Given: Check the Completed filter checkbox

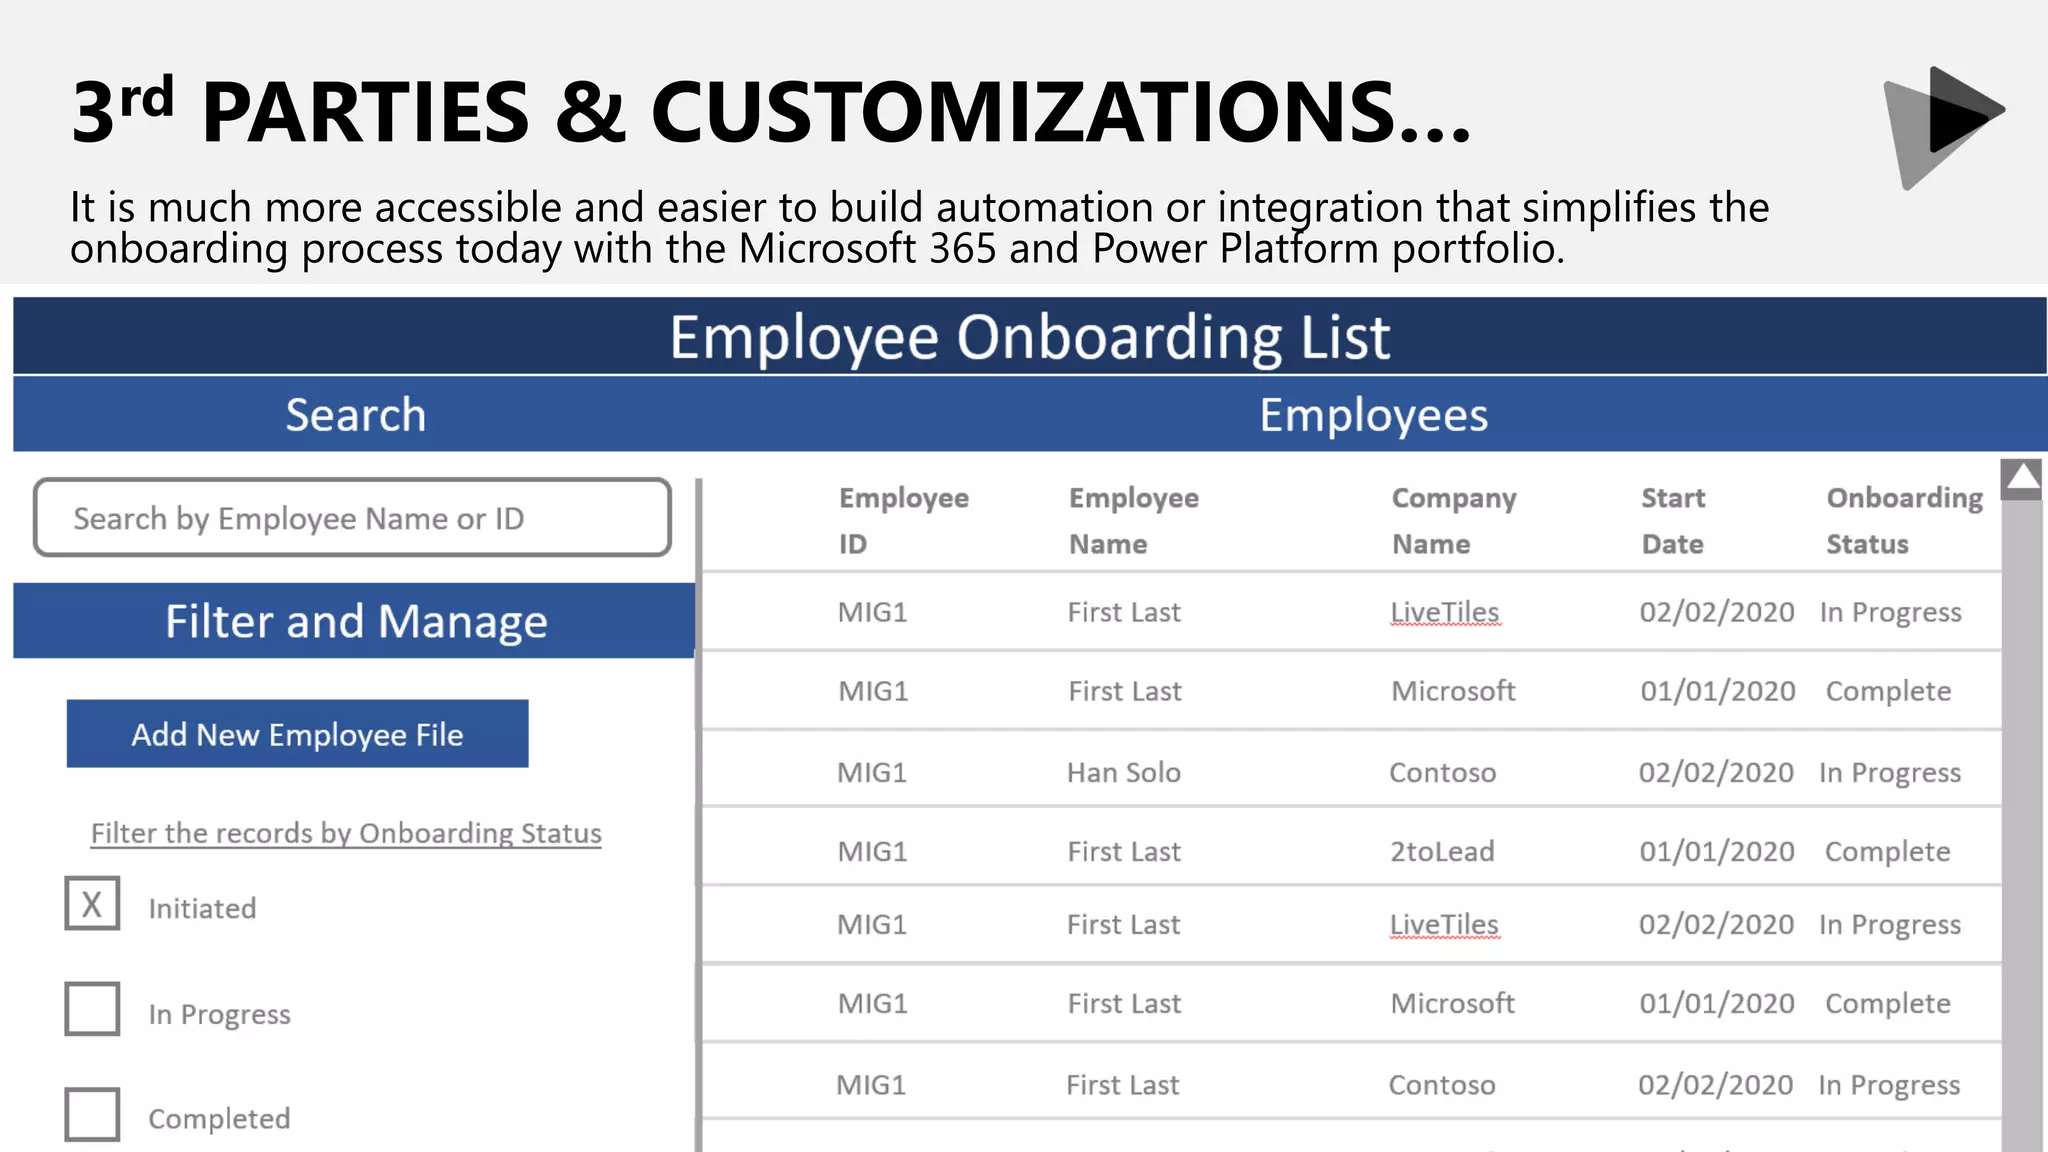Looking at the screenshot, I should (x=92, y=1114).
